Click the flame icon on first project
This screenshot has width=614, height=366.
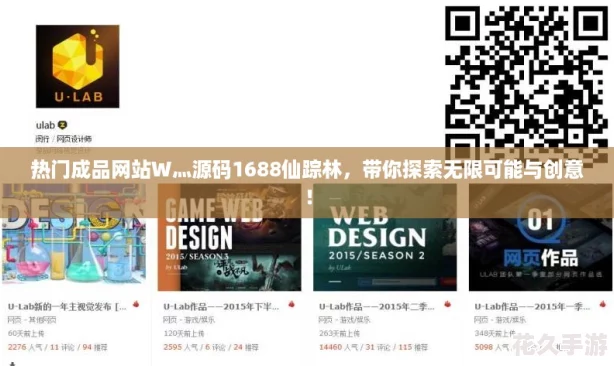136,304
